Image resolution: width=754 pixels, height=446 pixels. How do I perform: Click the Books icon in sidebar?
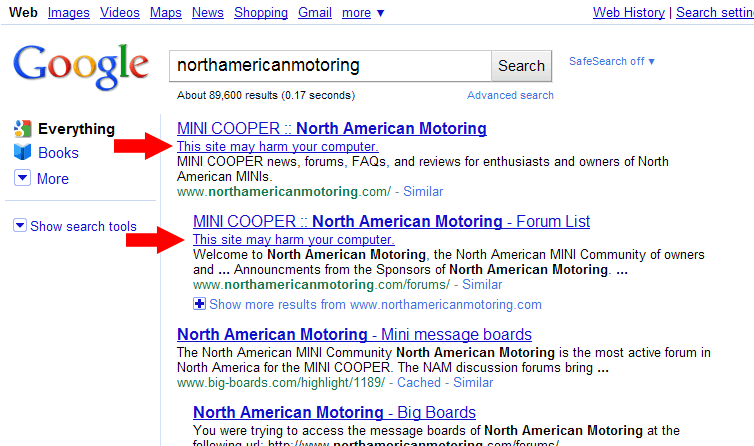(22, 153)
